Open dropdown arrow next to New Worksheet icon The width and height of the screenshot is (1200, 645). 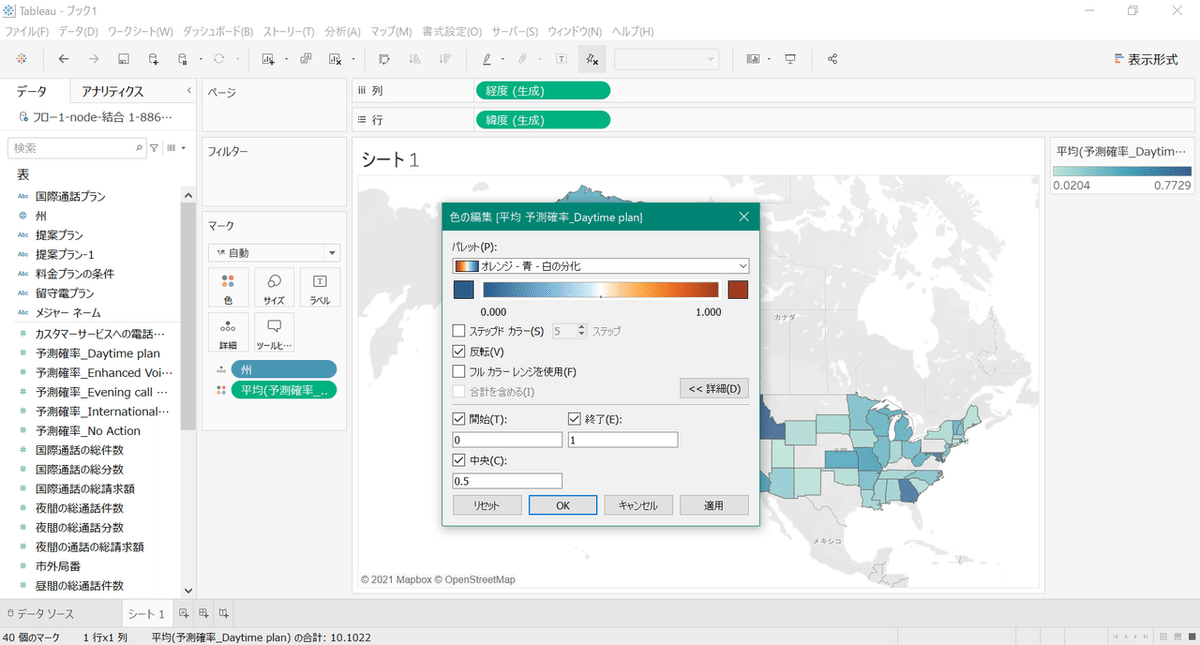point(286,59)
